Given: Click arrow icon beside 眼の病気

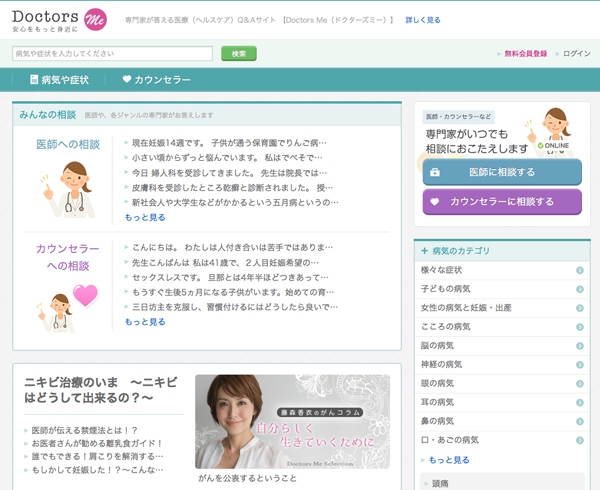Looking at the screenshot, I should [x=580, y=383].
